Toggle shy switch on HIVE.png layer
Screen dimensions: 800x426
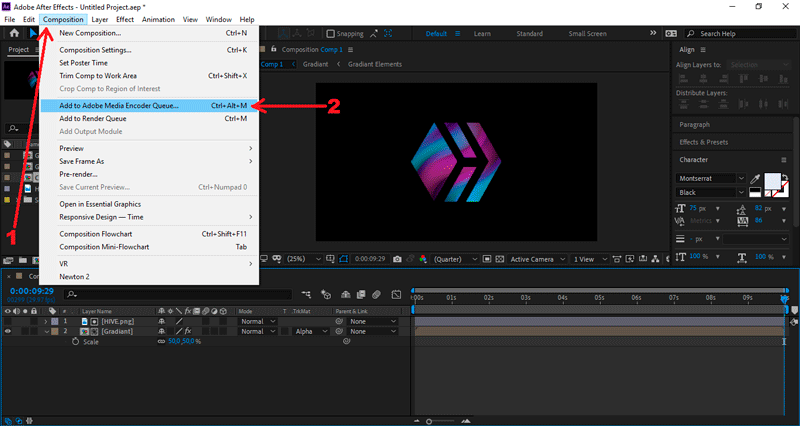click(x=162, y=321)
